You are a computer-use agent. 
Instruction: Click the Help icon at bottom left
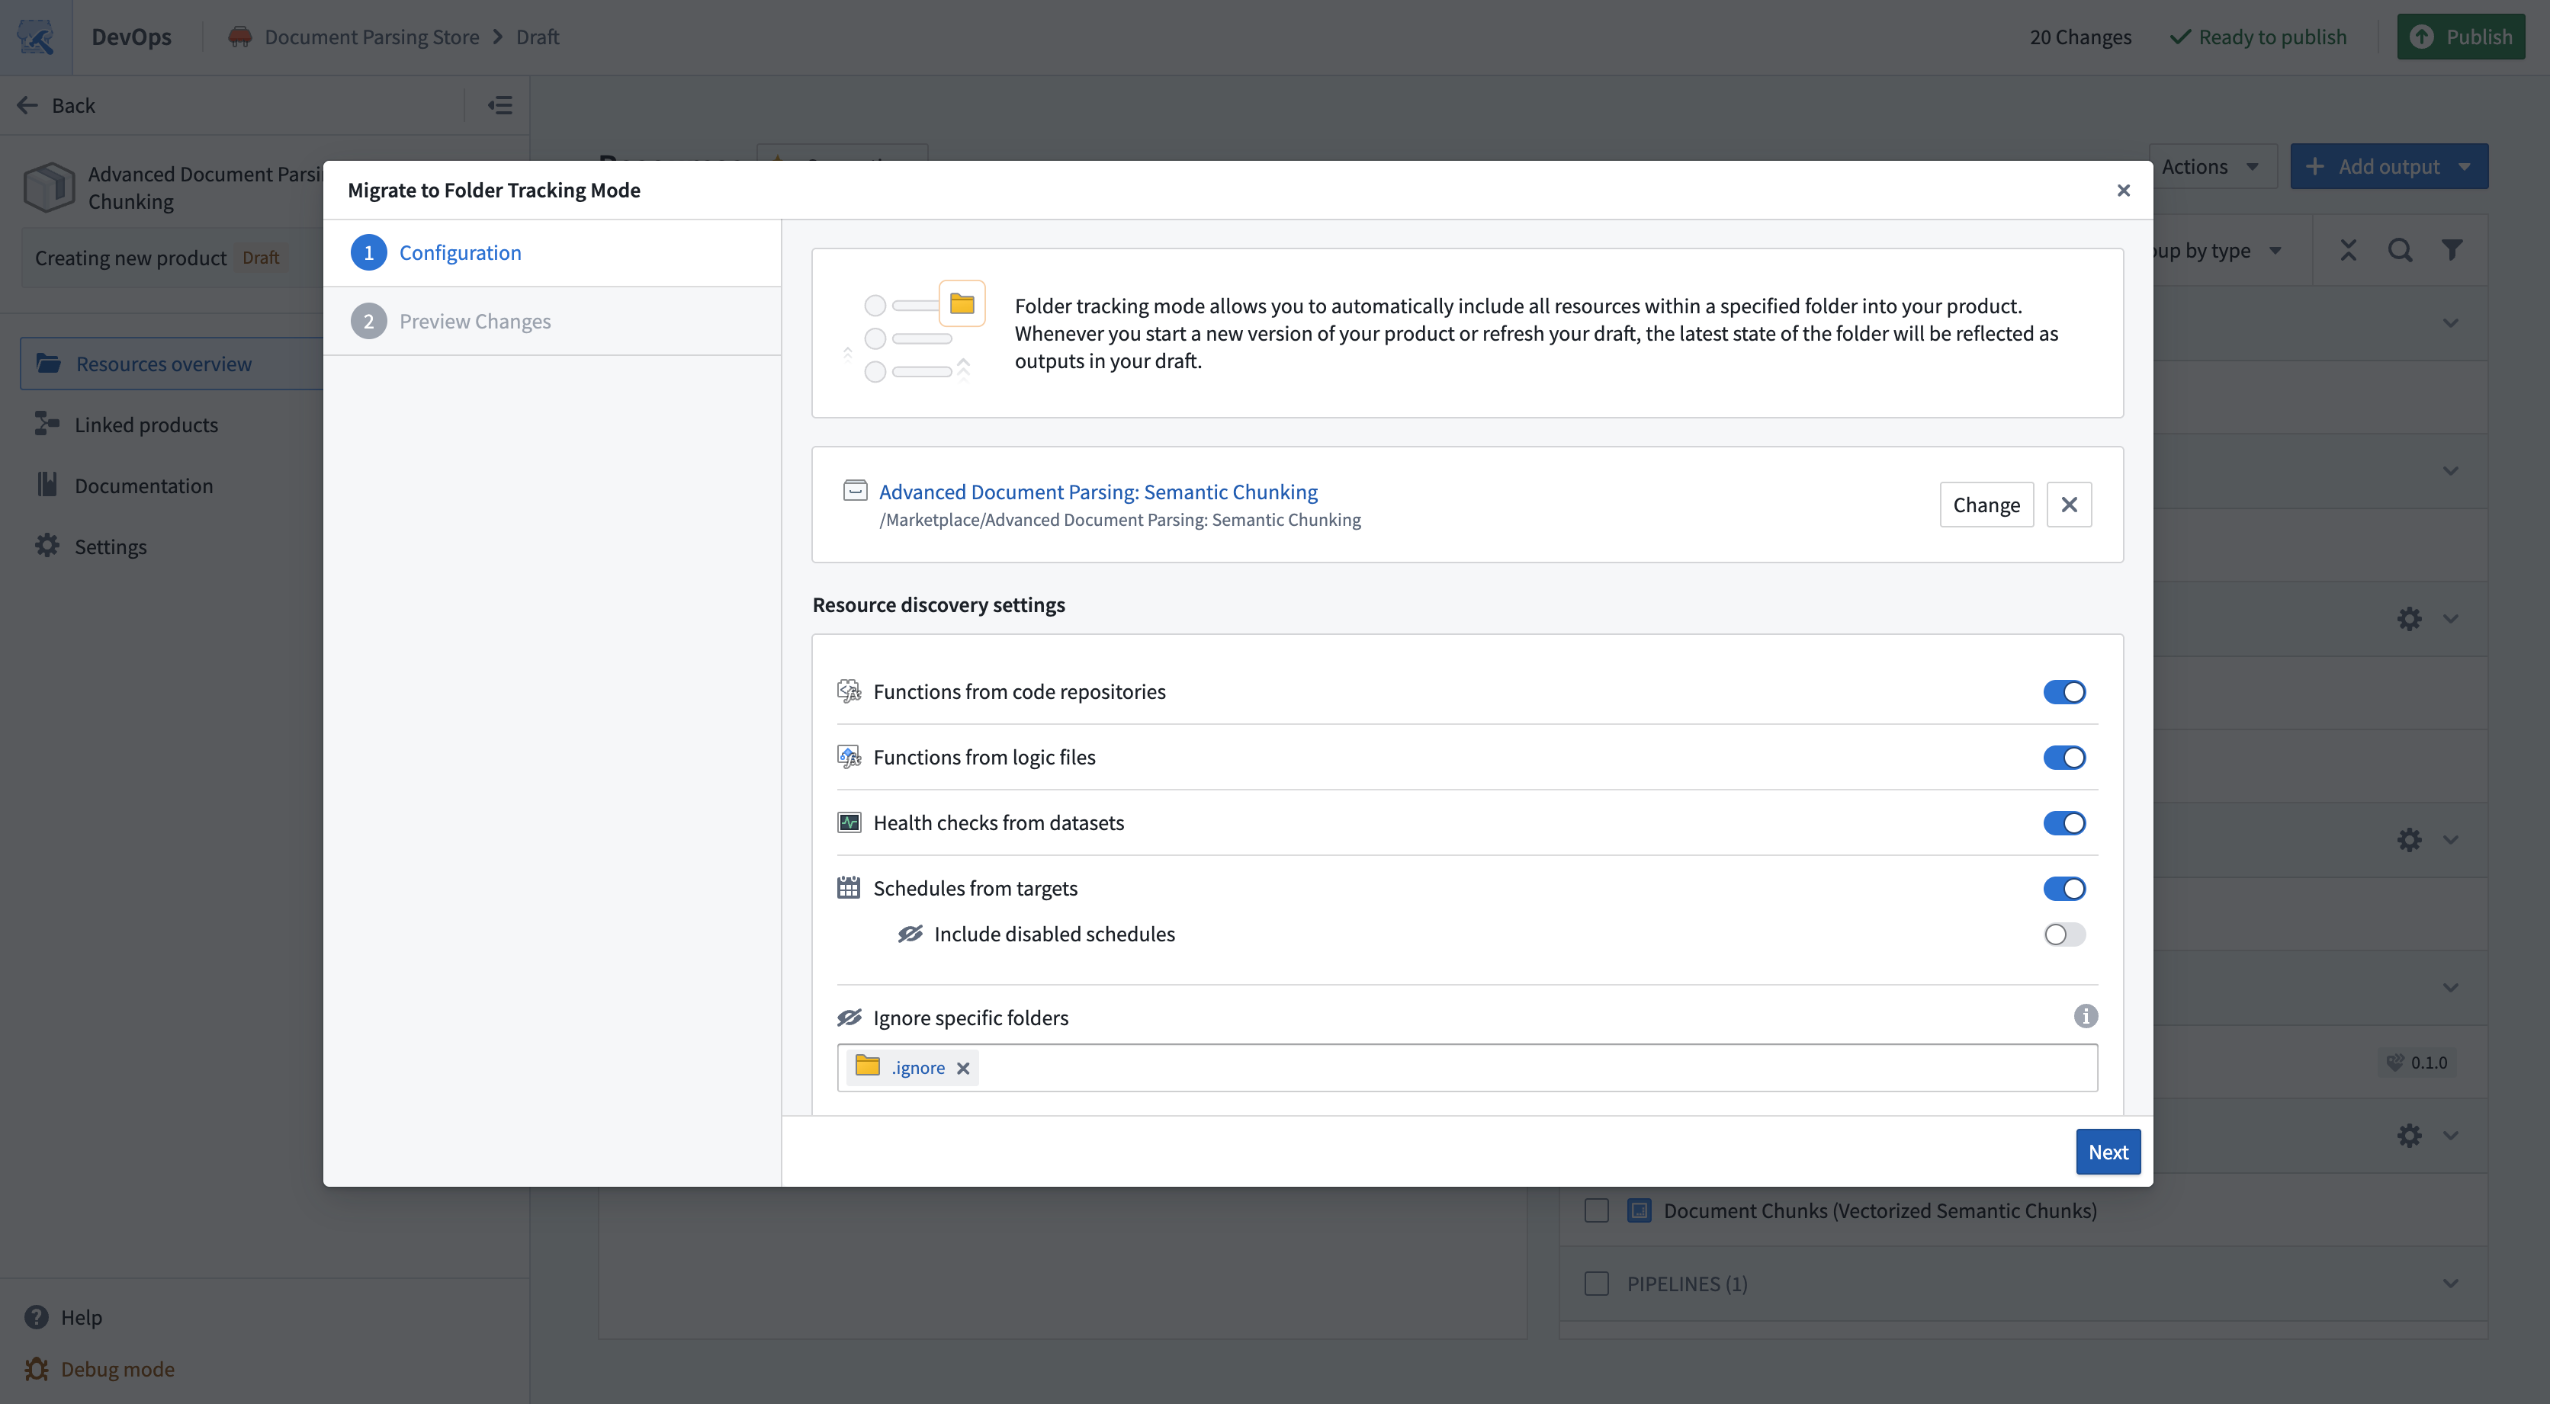pos(39,1317)
